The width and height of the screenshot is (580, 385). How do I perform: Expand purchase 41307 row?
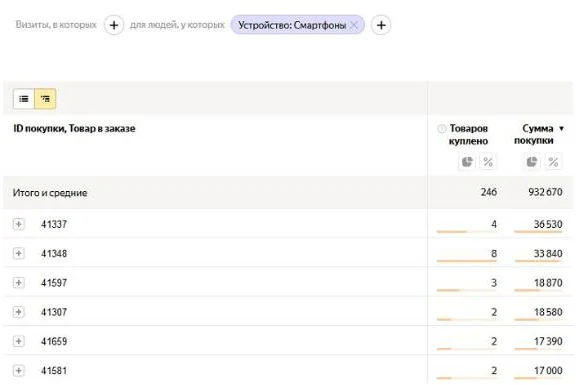[x=18, y=312]
